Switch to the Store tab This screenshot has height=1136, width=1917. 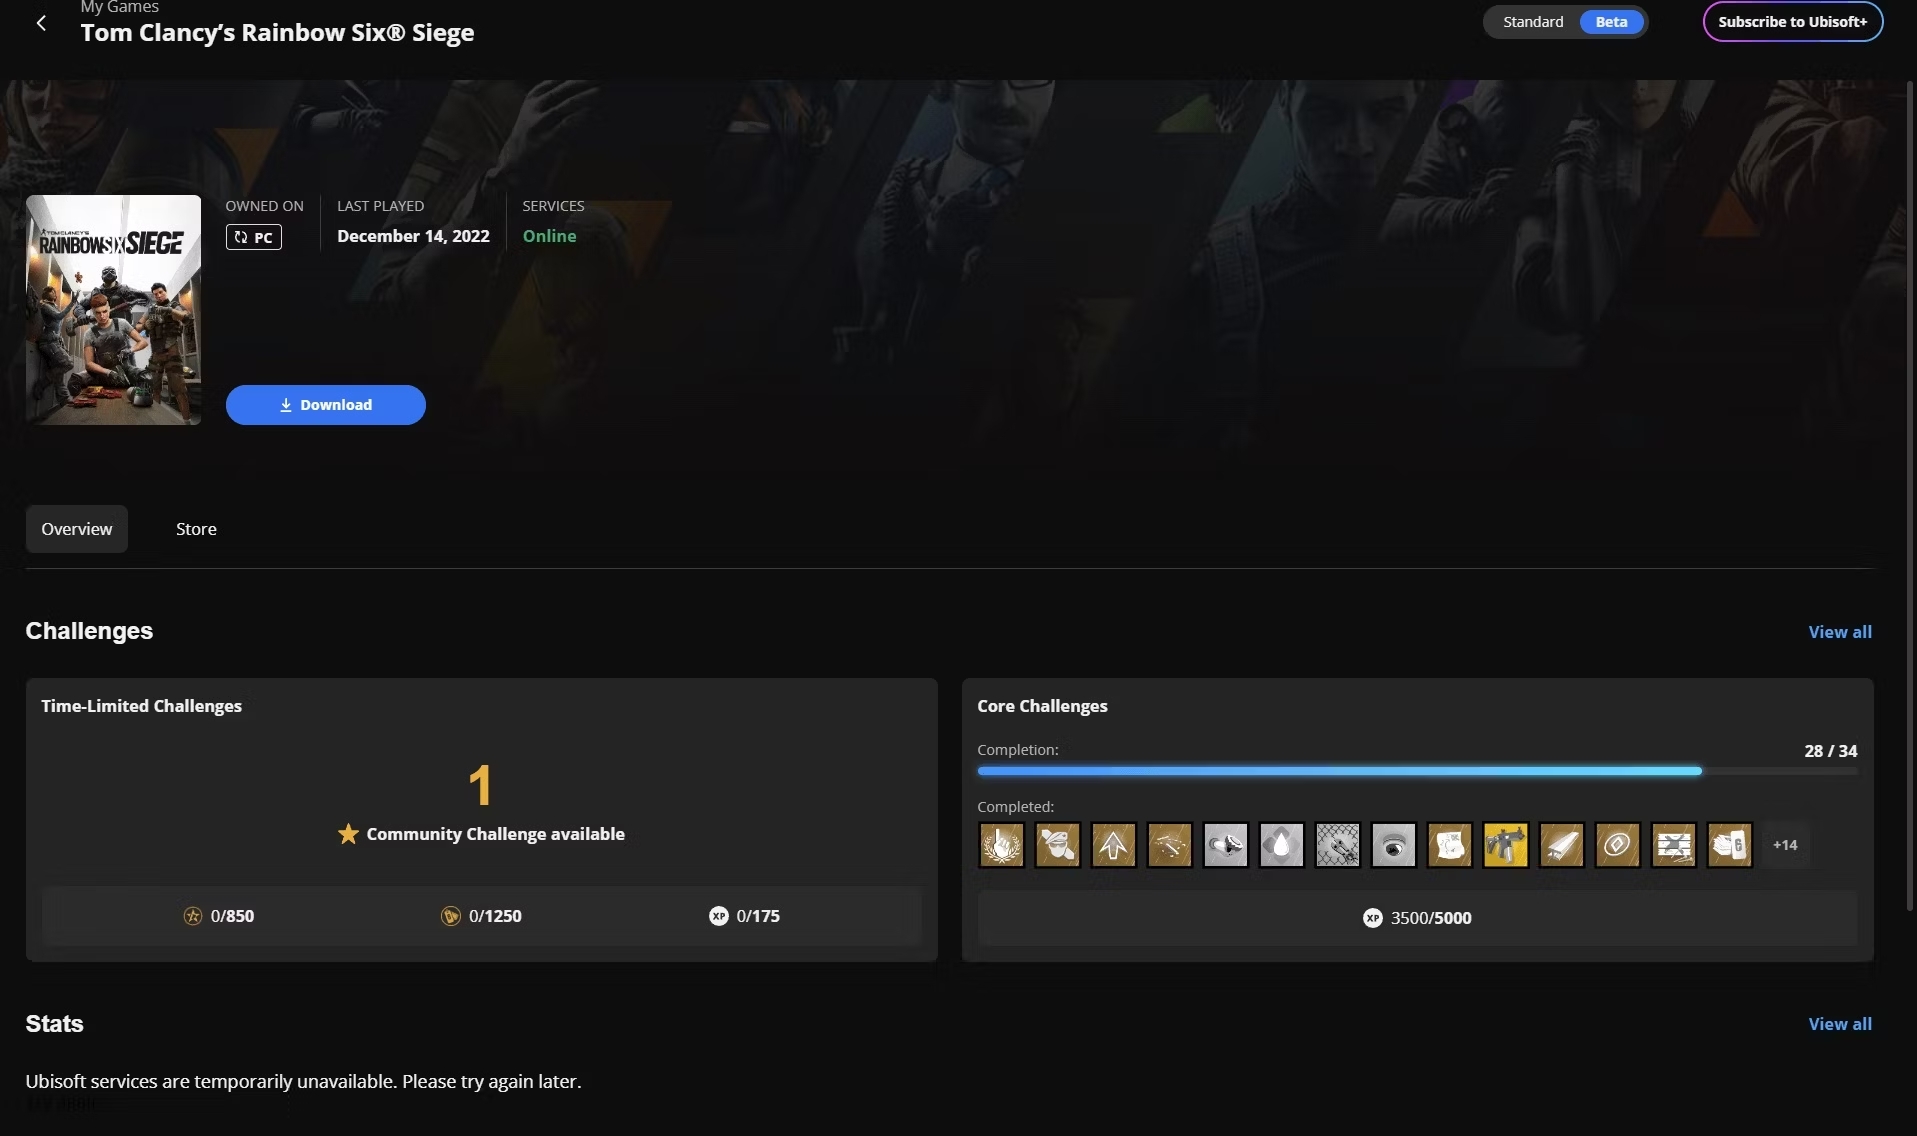coord(196,529)
